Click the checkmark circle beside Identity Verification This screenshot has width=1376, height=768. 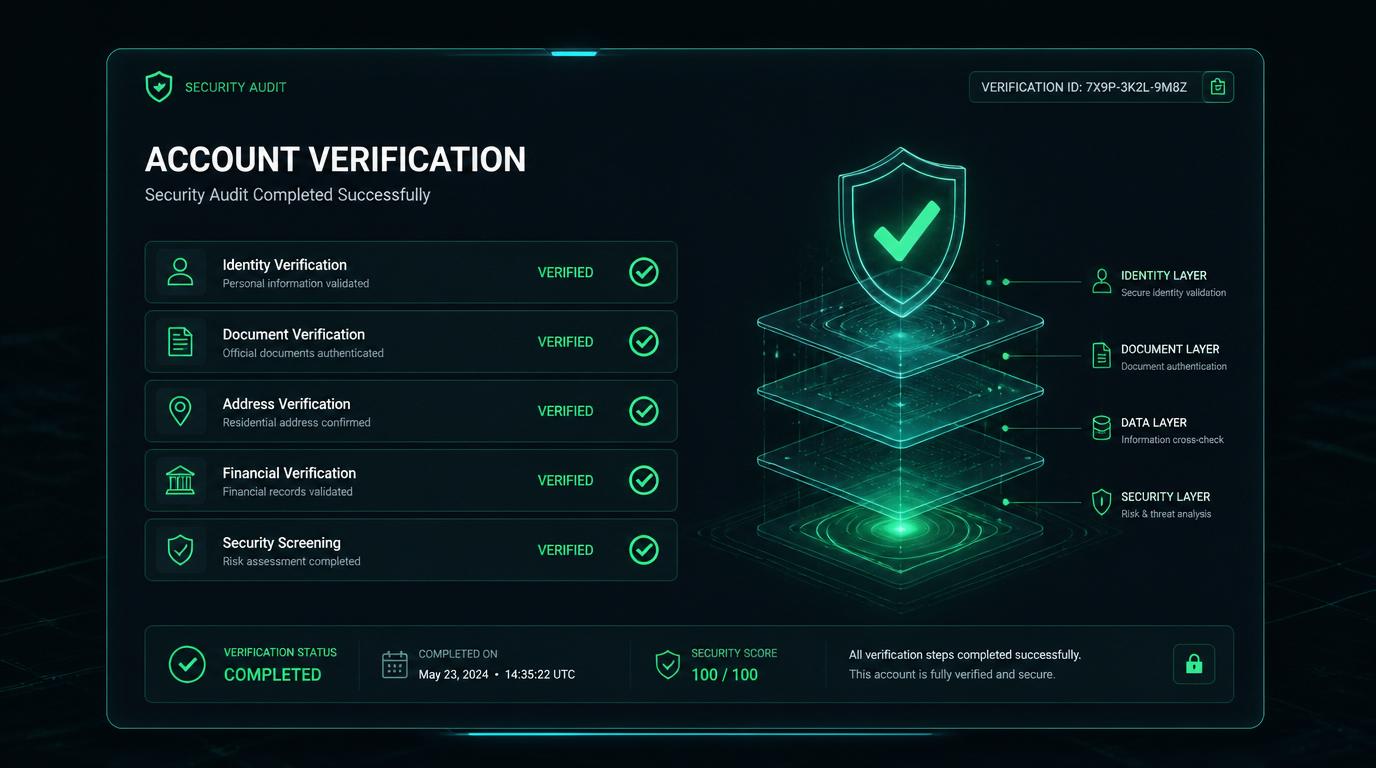point(644,272)
